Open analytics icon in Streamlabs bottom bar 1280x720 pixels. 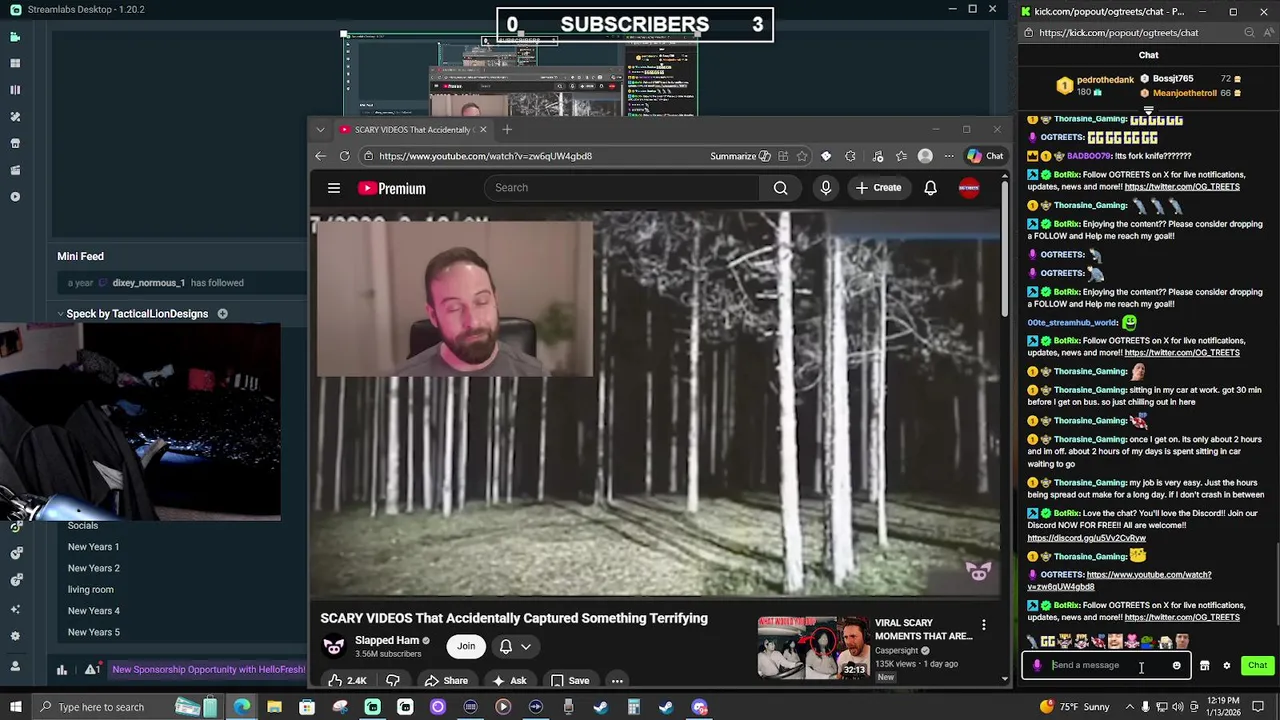(62, 670)
